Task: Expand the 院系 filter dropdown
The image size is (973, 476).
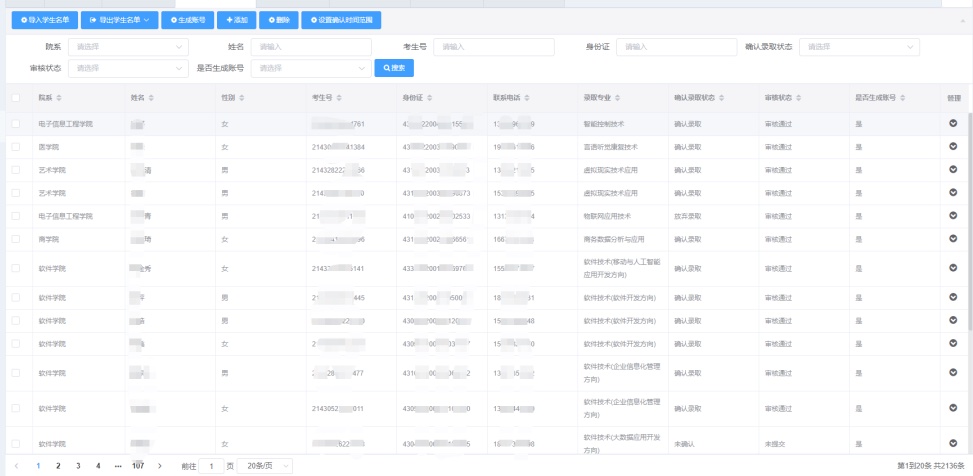Action: click(x=128, y=47)
